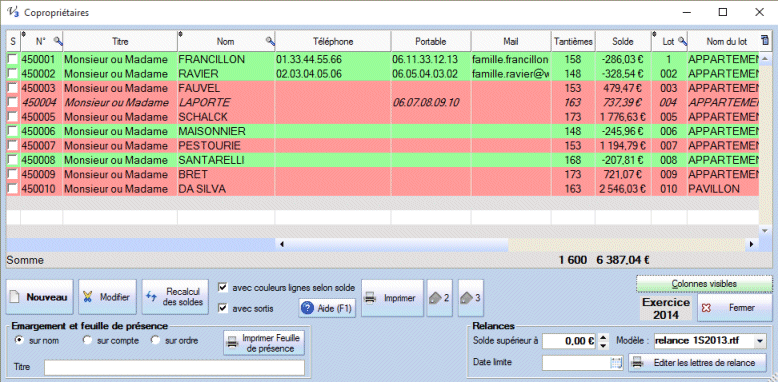The image size is (778, 382).
Task: Click the 1 776,63 € solde cell
Action: [623, 117]
